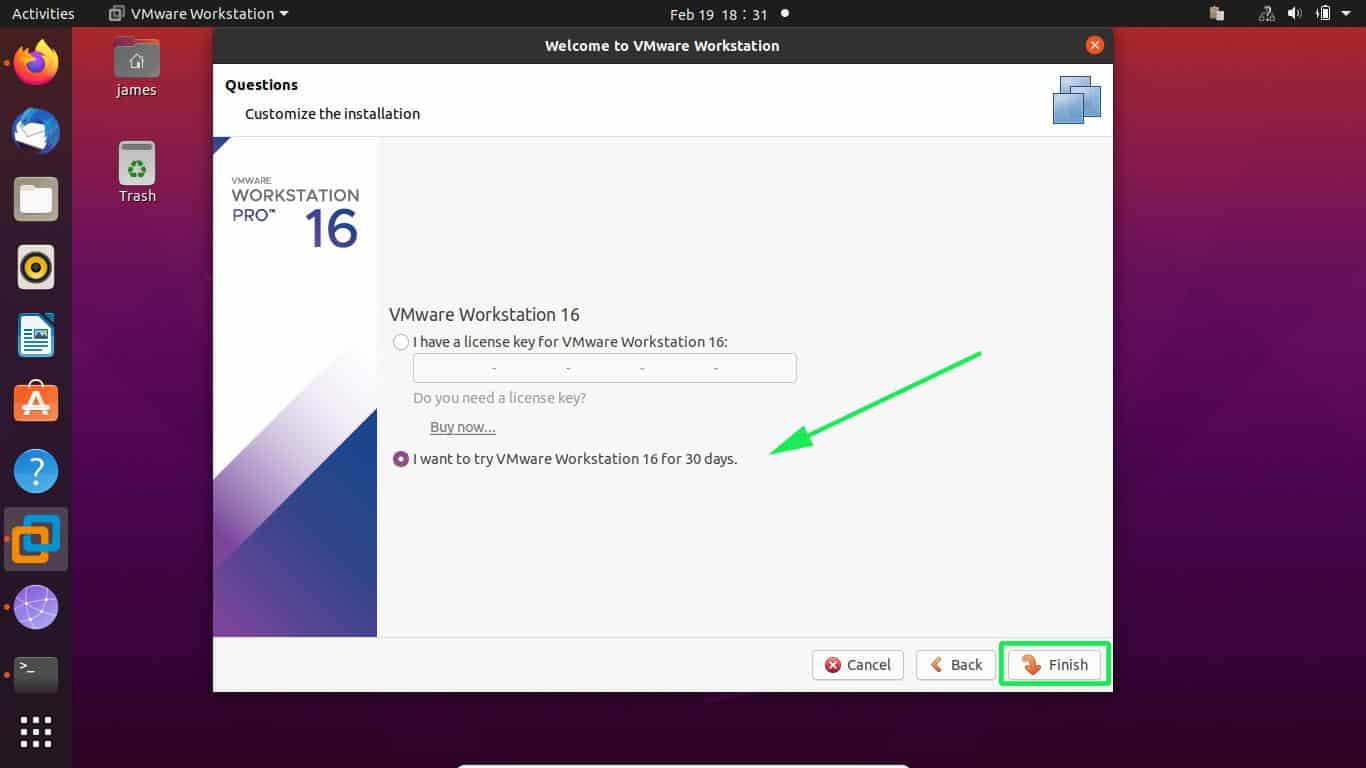Select 30-day trial radio button
This screenshot has width=1366, height=768.
401,459
